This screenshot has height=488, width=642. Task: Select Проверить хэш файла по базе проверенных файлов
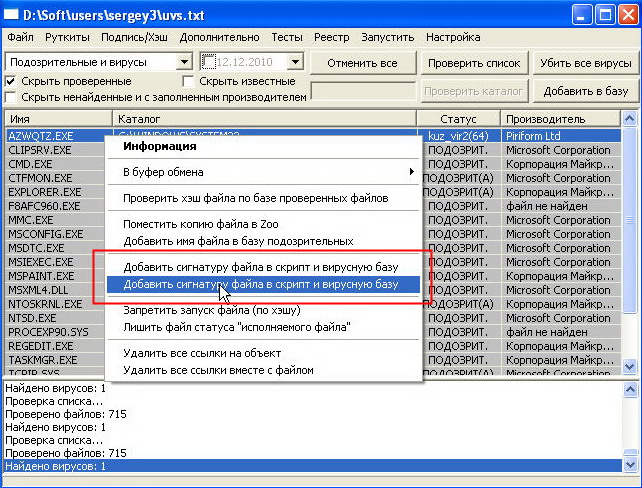coord(264,198)
